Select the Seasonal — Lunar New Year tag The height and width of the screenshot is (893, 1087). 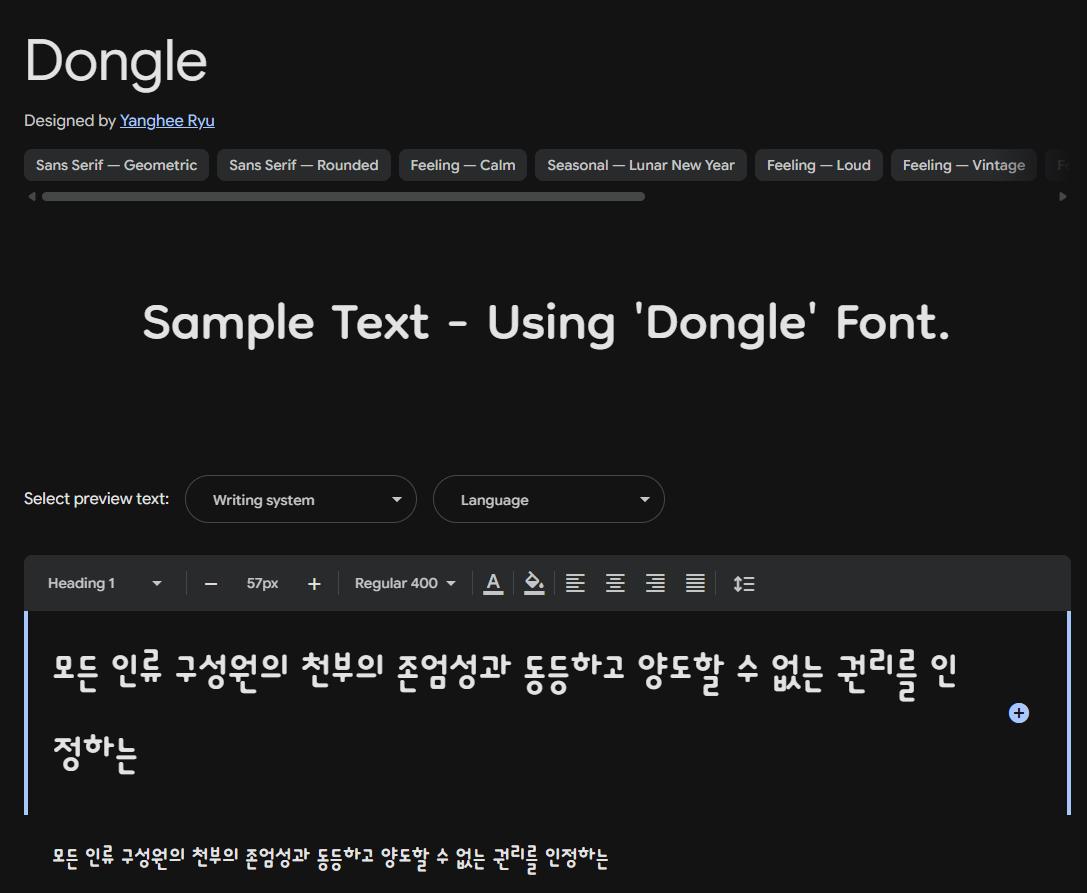pyautogui.click(x=641, y=165)
